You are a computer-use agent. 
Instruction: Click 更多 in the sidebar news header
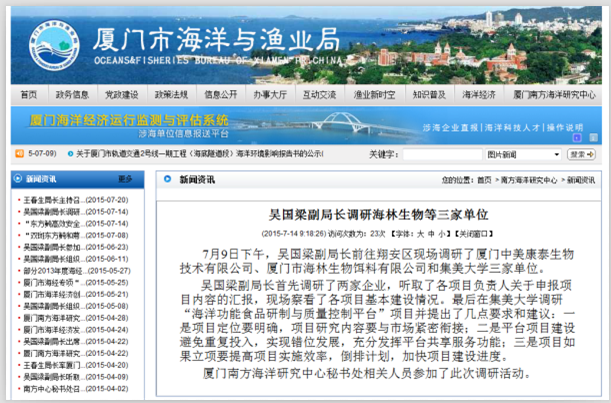pyautogui.click(x=125, y=179)
